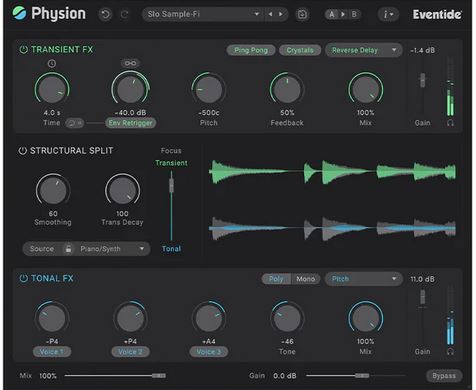This screenshot has width=476, height=390.
Task: Select compare state A
Action: [331, 14]
